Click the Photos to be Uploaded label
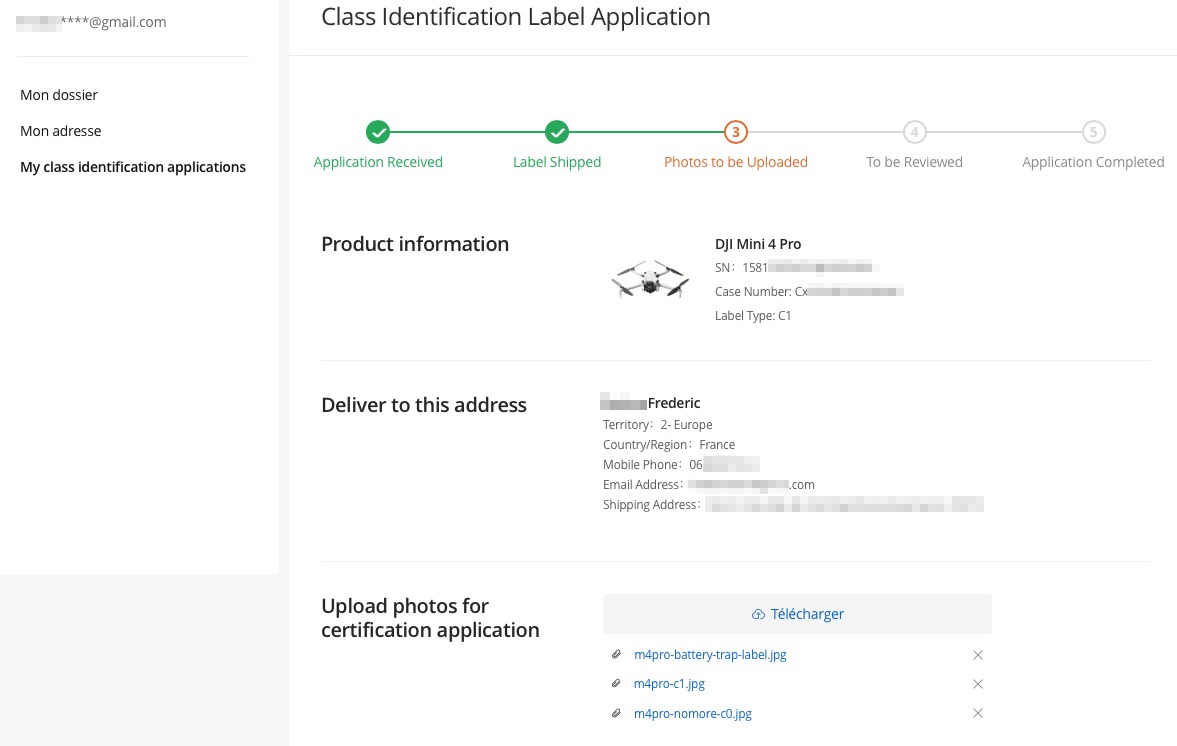 pos(736,162)
